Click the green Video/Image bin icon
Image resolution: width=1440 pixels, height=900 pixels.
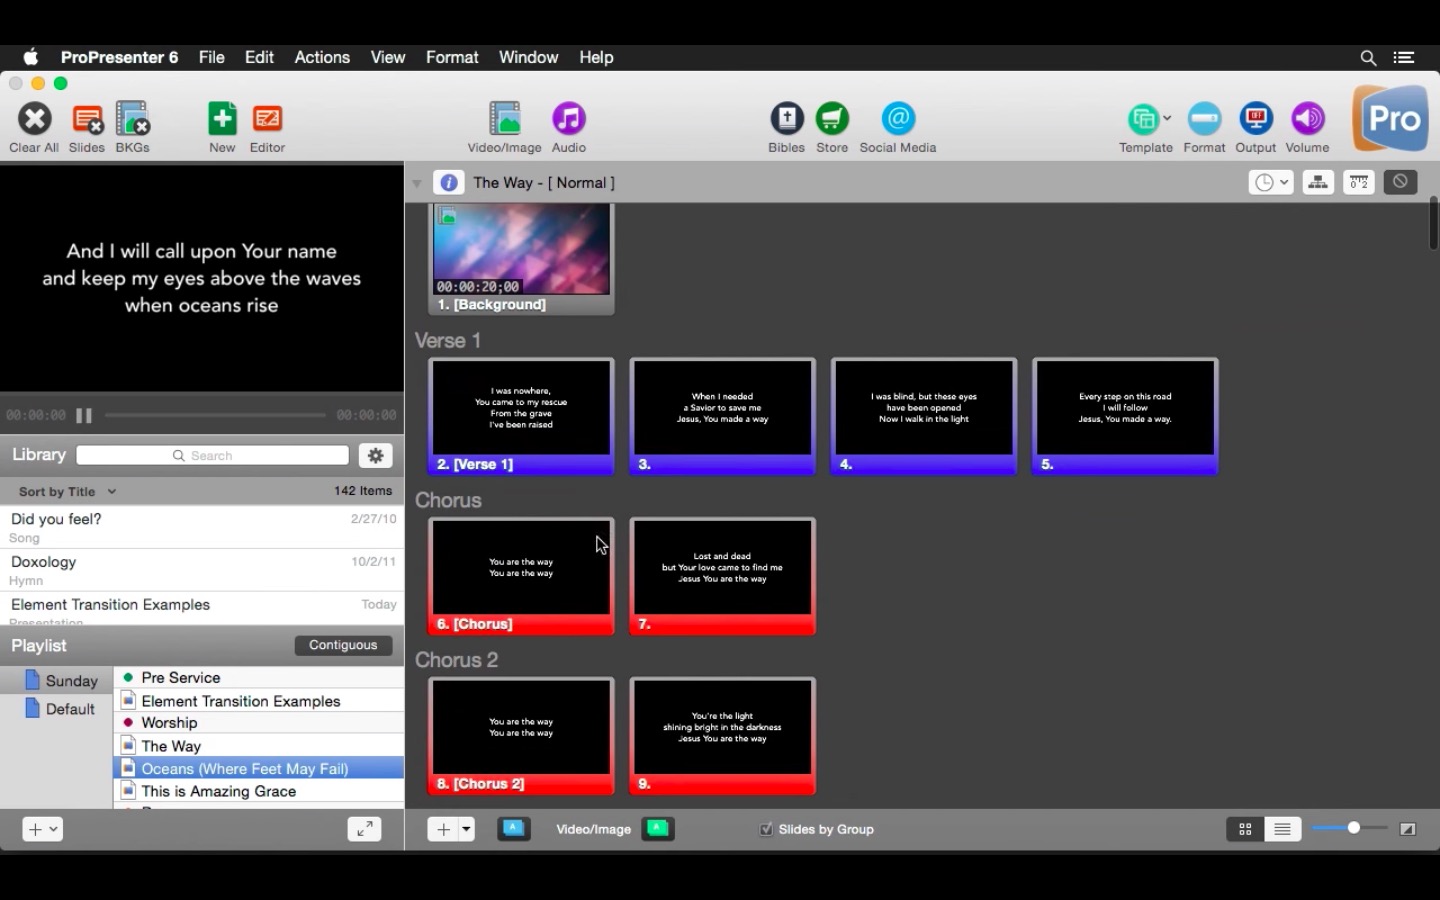658,829
